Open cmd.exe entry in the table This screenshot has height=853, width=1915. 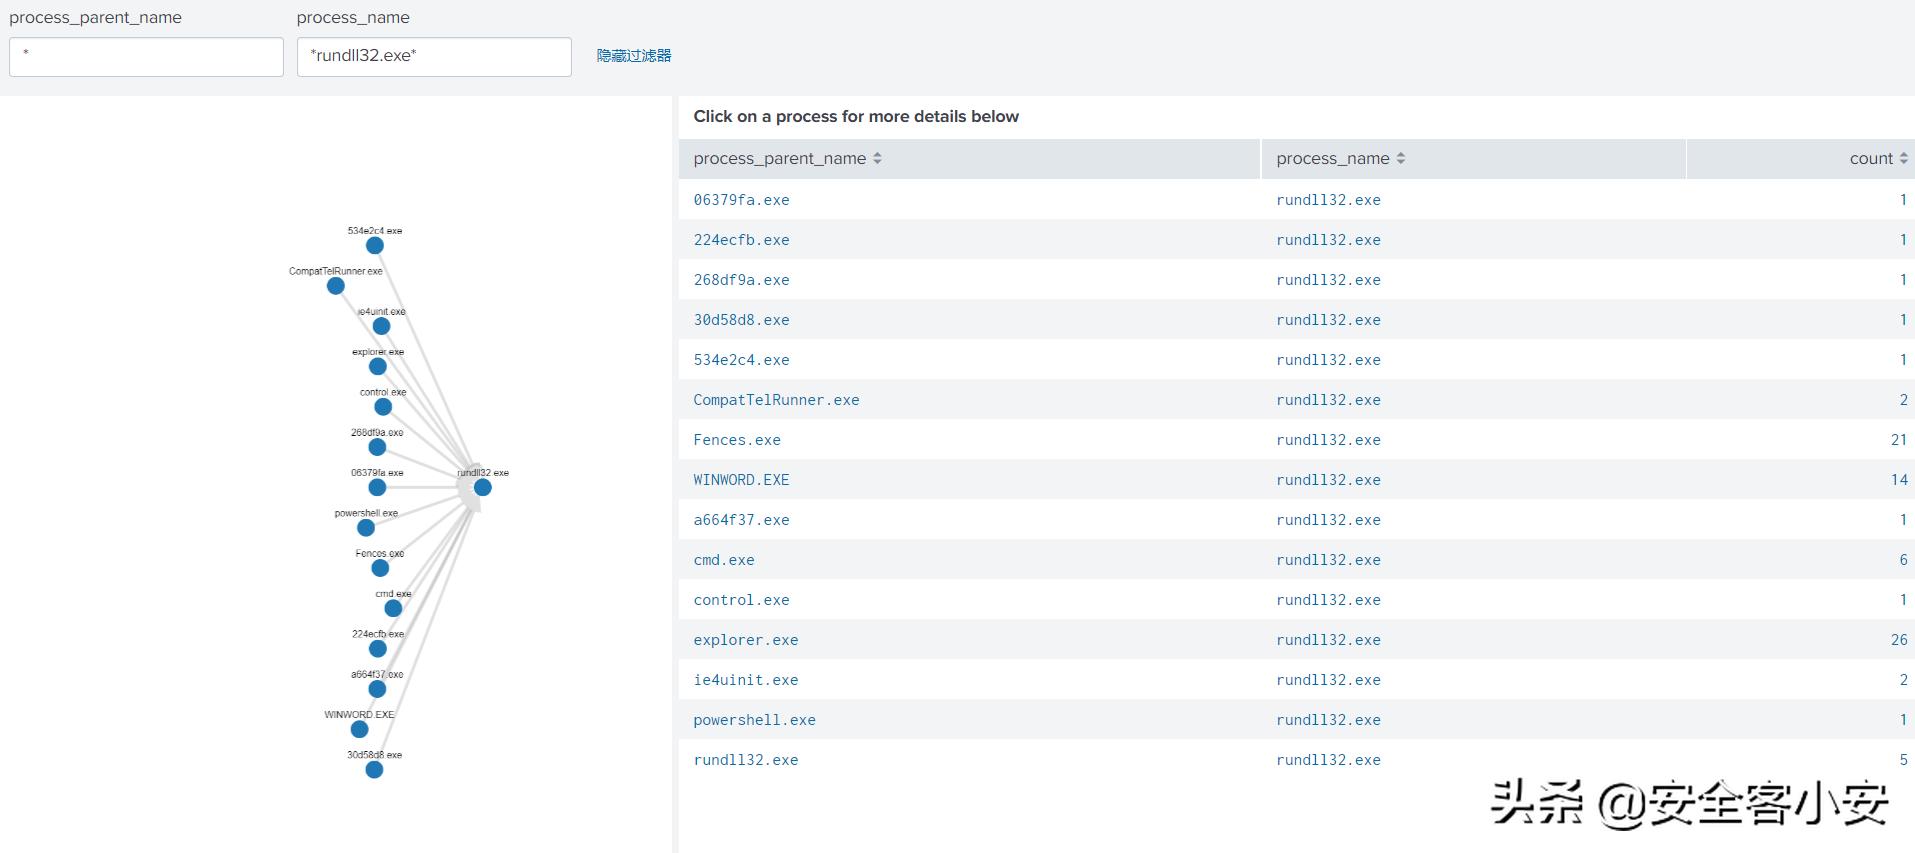724,560
